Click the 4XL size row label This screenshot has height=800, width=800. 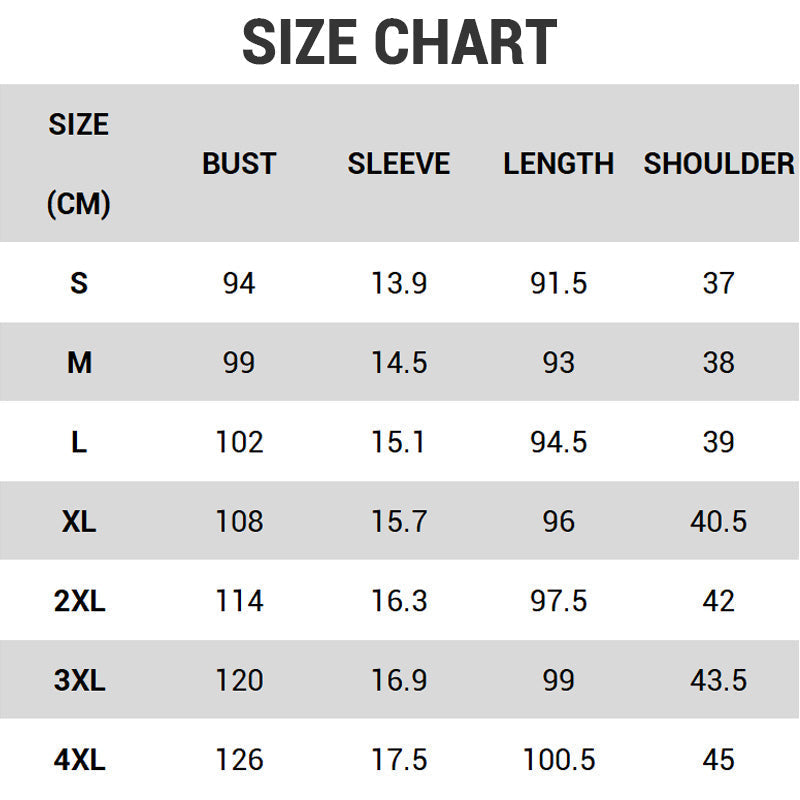pos(79,760)
